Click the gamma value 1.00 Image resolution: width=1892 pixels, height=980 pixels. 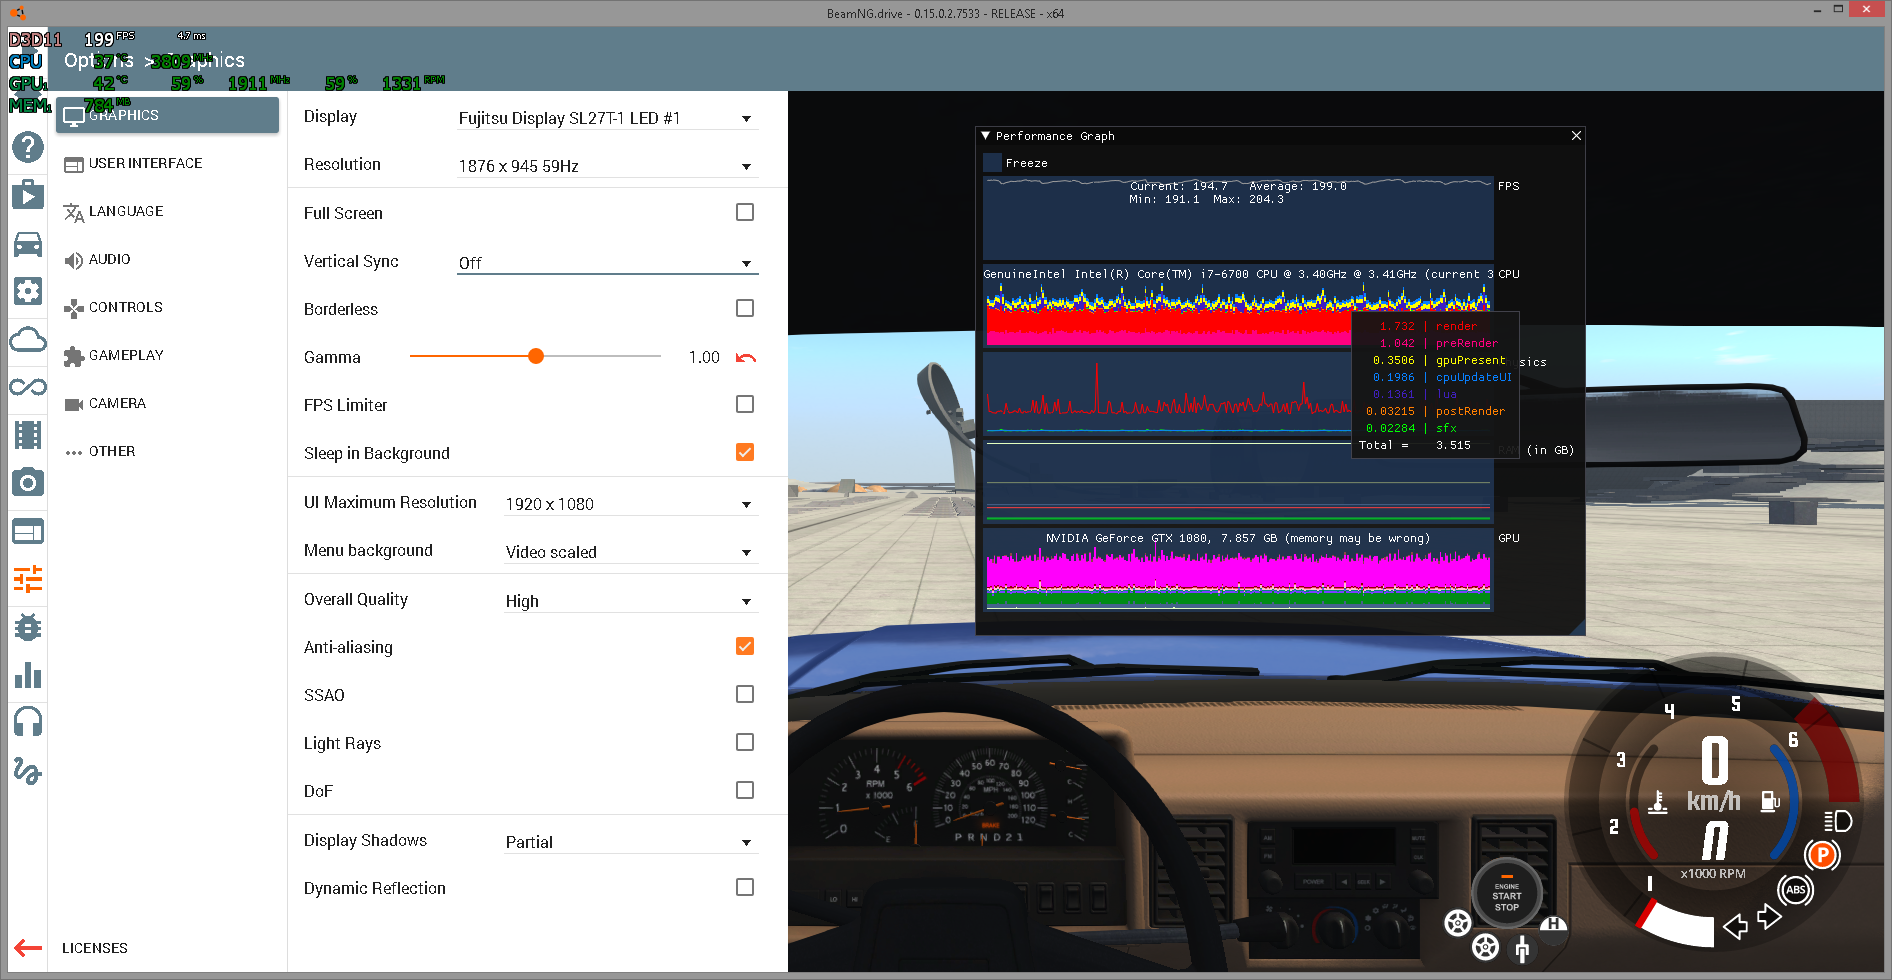pyautogui.click(x=704, y=357)
